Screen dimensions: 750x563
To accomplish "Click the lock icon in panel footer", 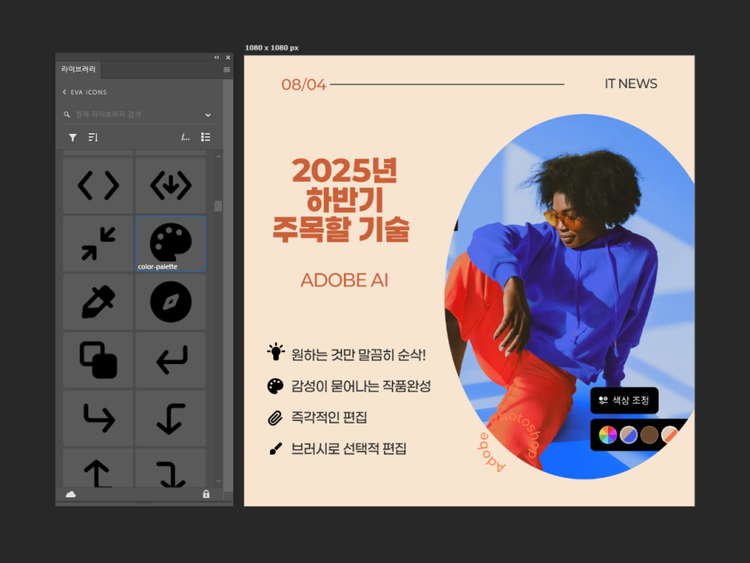I will (206, 494).
